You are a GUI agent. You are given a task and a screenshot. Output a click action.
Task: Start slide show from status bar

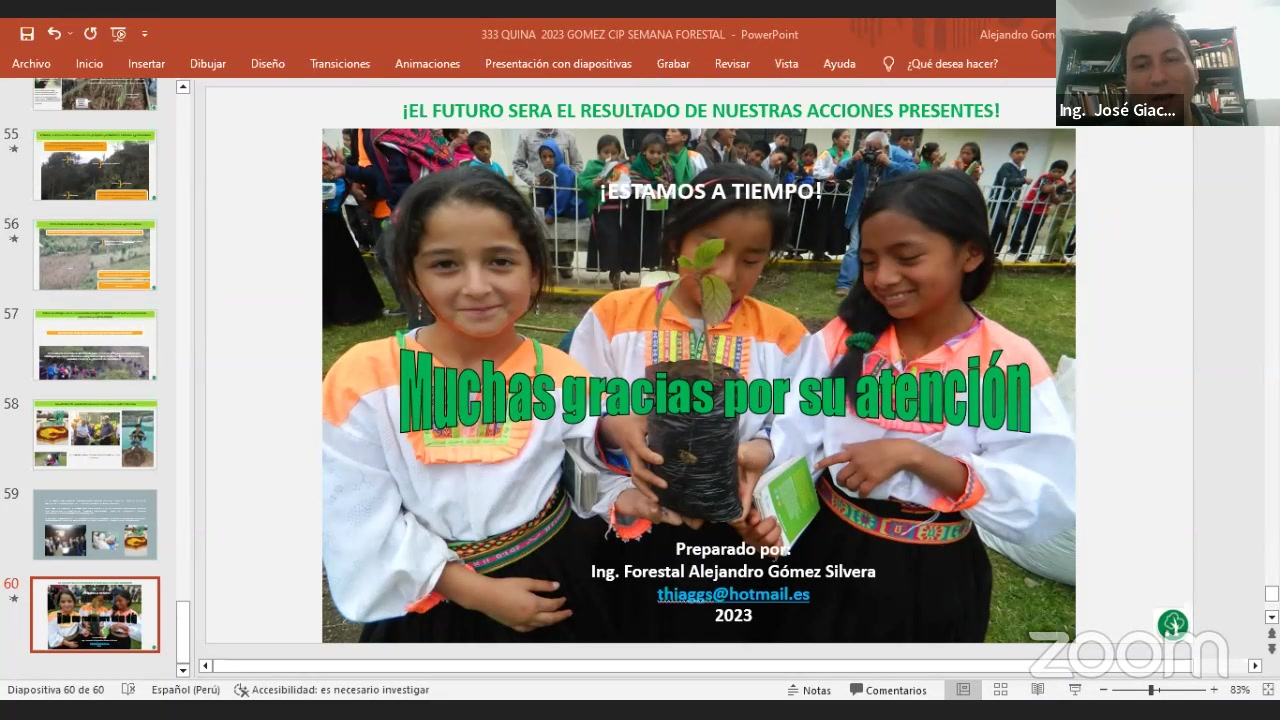1075,690
